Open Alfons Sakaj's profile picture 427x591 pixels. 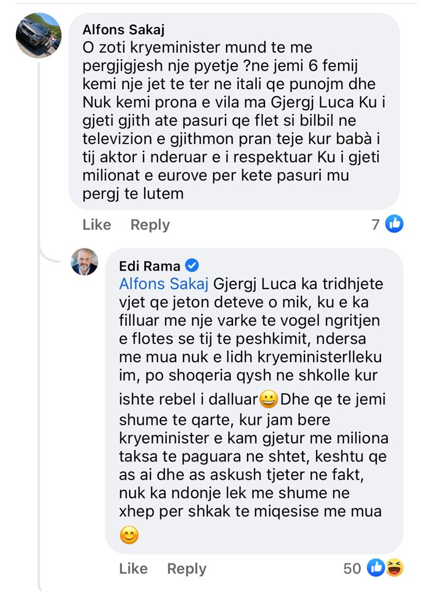pyautogui.click(x=38, y=35)
